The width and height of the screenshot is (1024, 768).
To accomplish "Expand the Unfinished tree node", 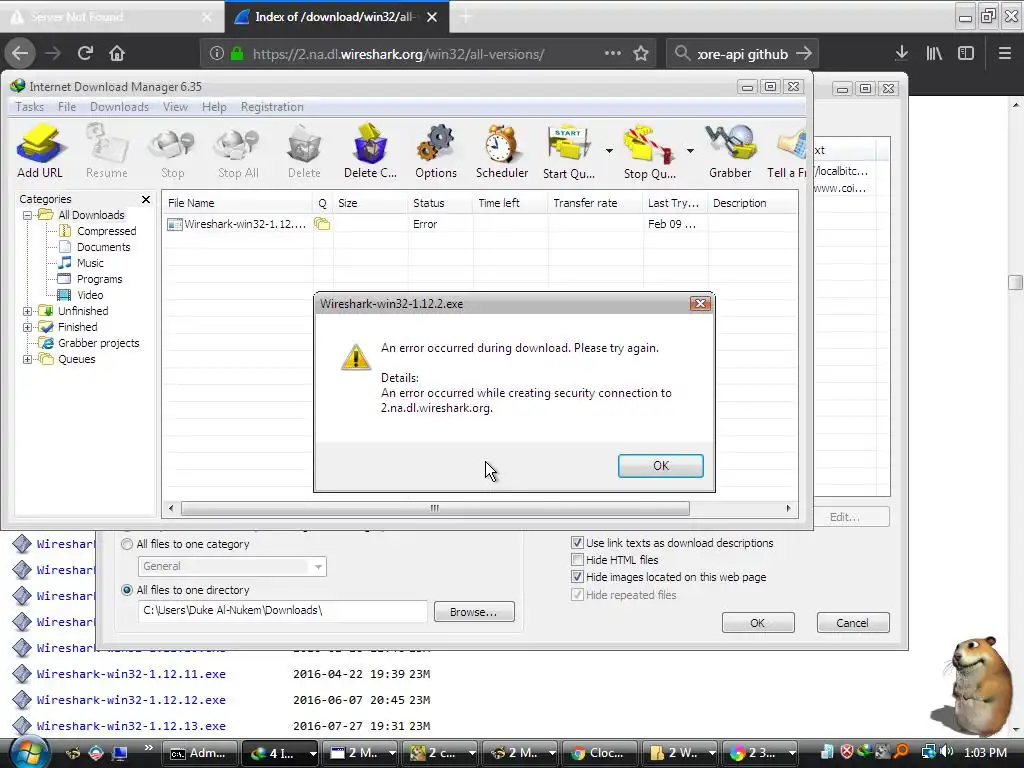I will point(27,311).
